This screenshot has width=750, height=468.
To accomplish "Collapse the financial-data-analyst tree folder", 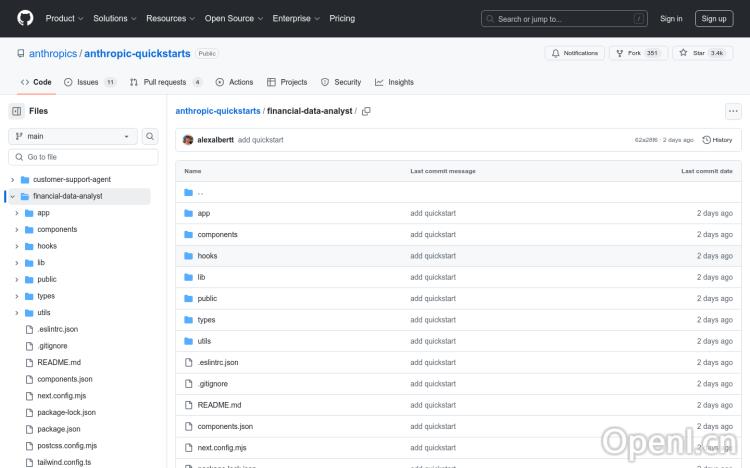I will pos(12,196).
